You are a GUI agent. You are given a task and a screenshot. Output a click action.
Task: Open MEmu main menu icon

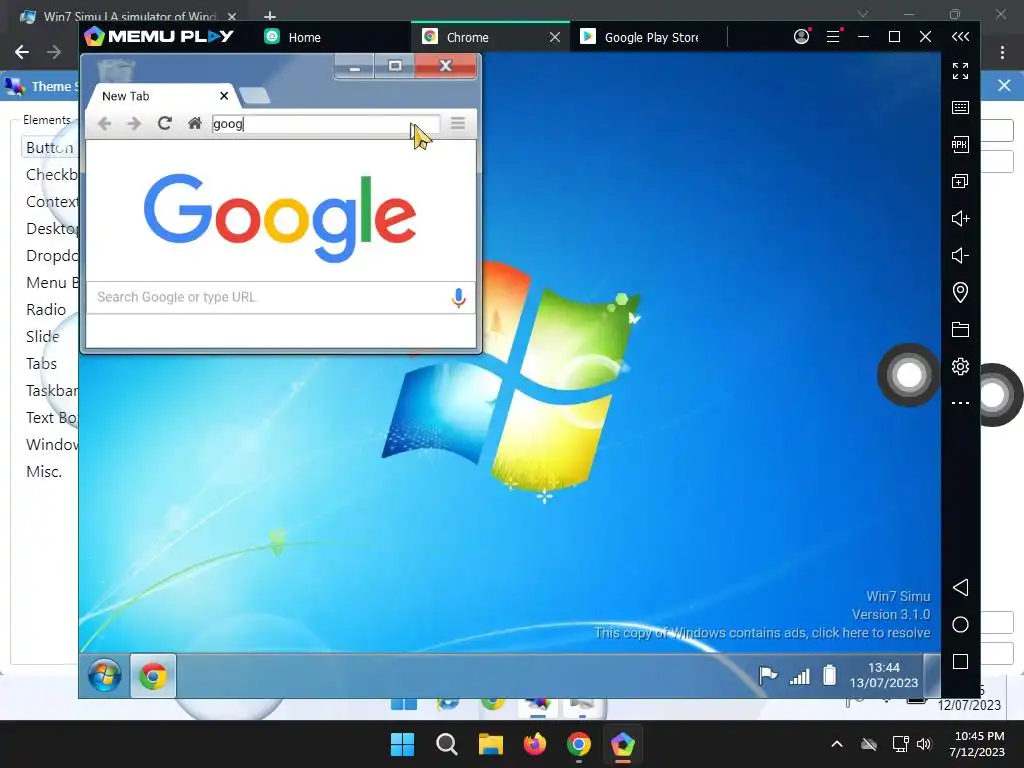point(833,37)
